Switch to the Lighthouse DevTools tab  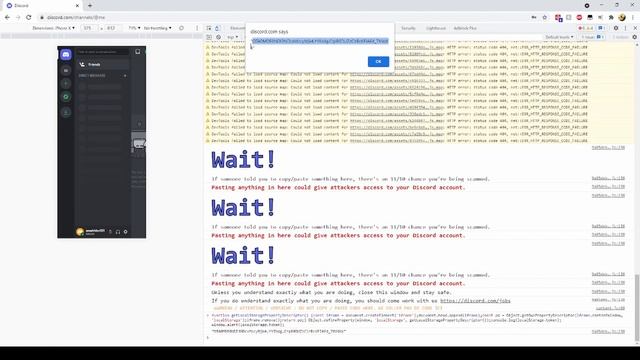coord(436,28)
